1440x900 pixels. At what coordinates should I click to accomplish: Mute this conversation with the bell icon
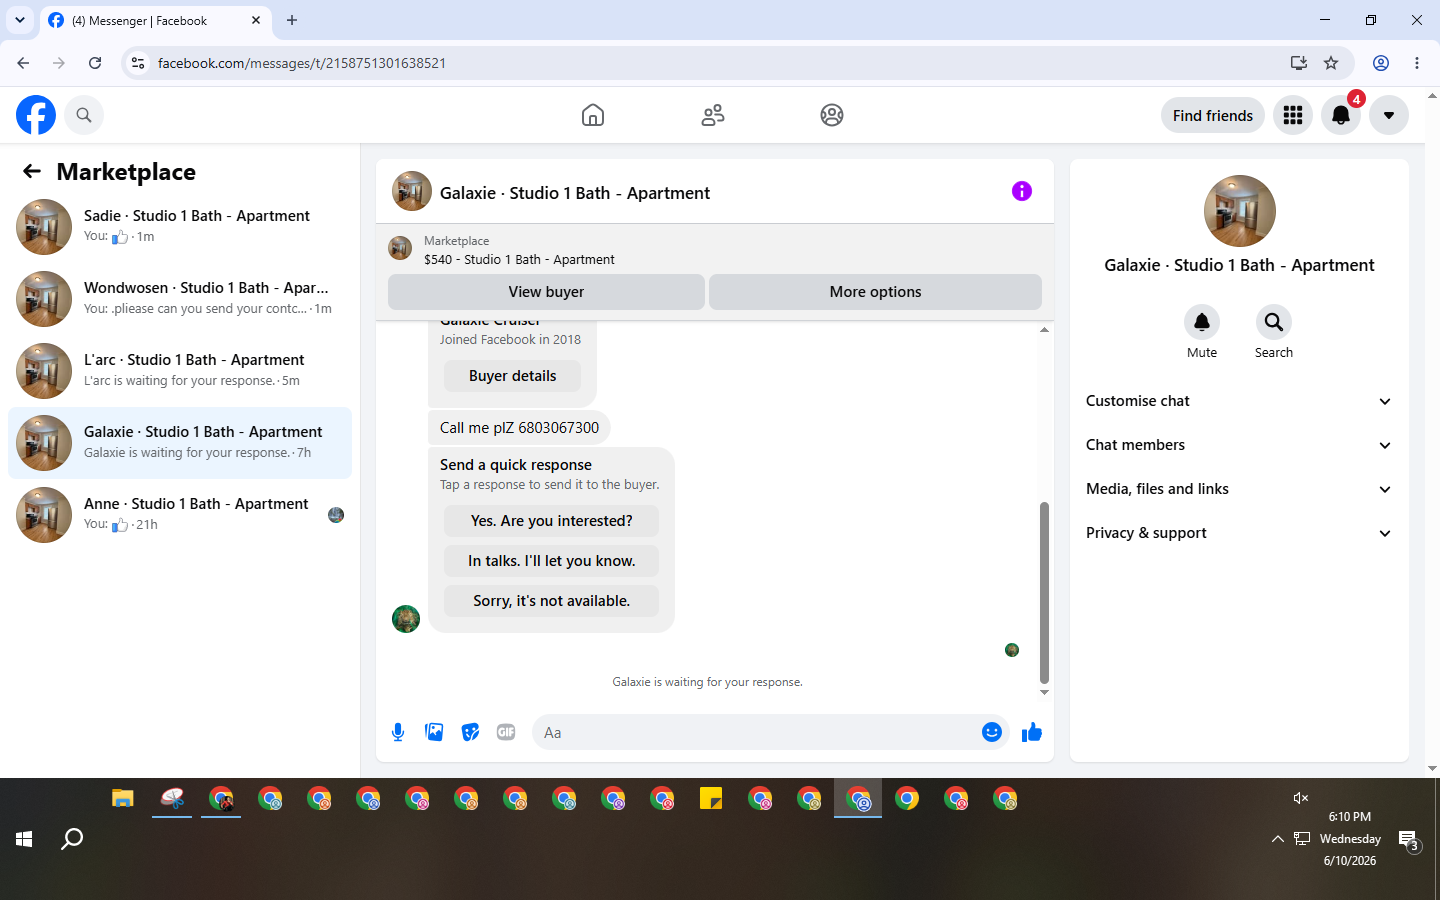click(1202, 322)
